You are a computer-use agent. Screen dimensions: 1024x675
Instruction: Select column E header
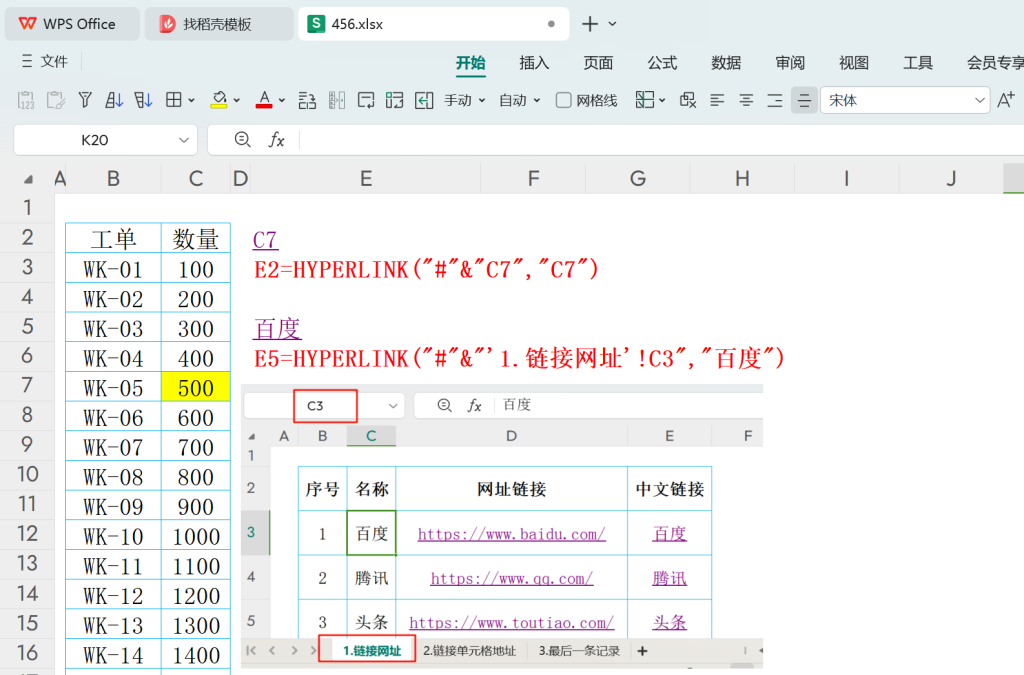click(x=366, y=178)
